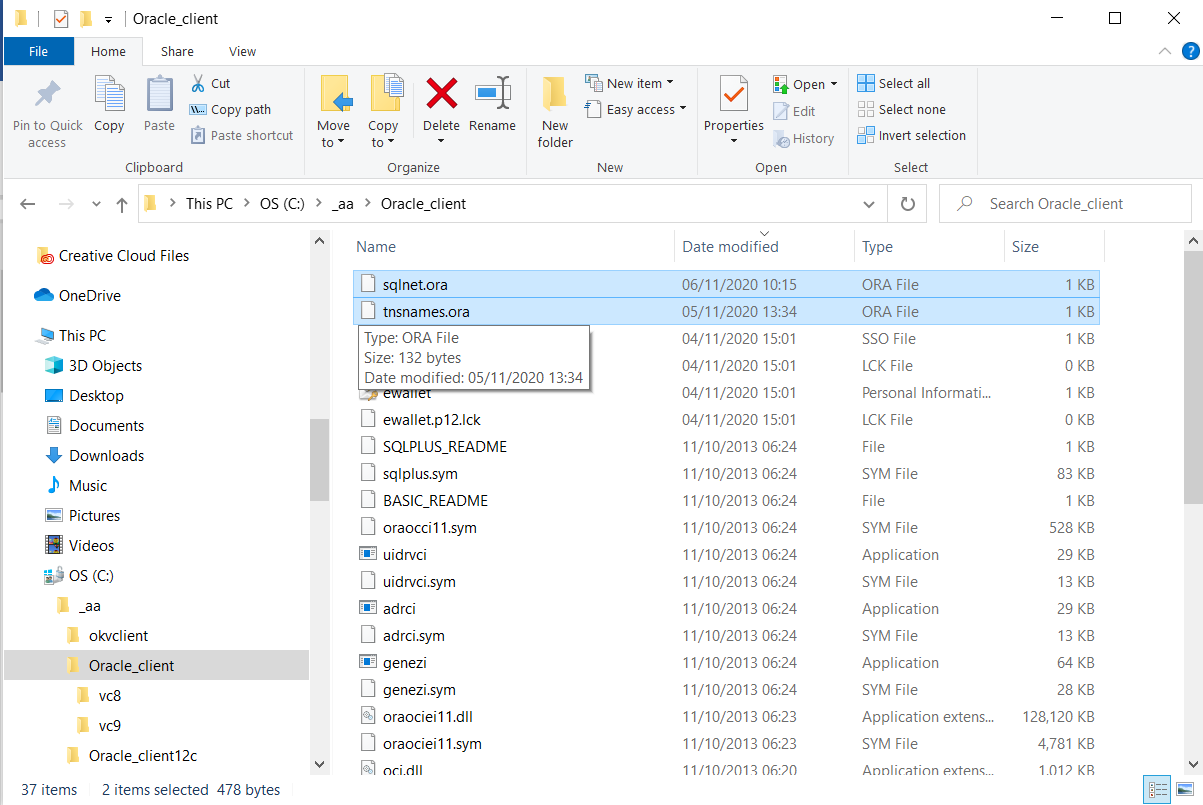The height and width of the screenshot is (805, 1203).
Task: Click the Copy ribbon icon
Action: [109, 95]
